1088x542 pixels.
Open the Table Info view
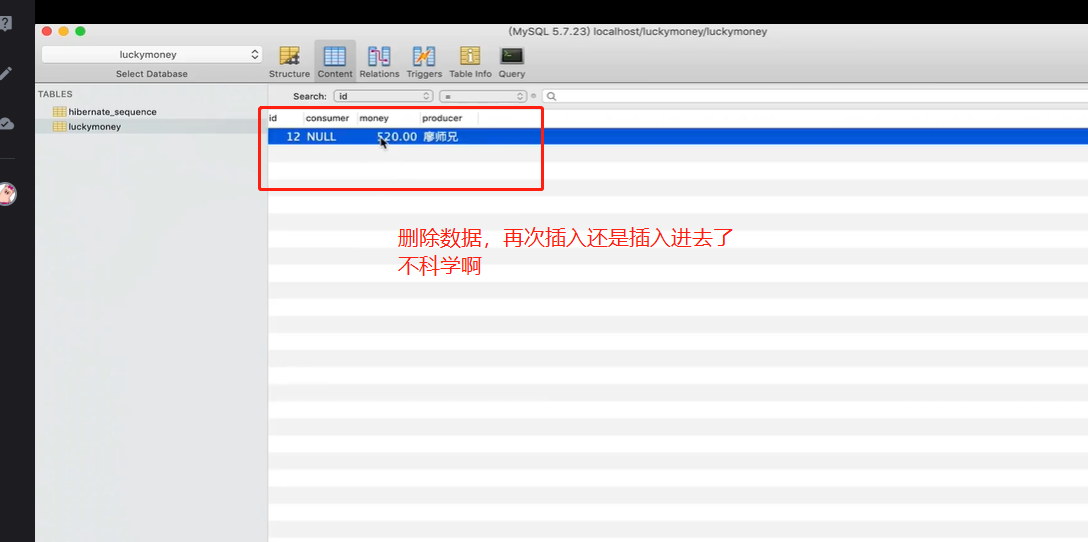pos(470,62)
